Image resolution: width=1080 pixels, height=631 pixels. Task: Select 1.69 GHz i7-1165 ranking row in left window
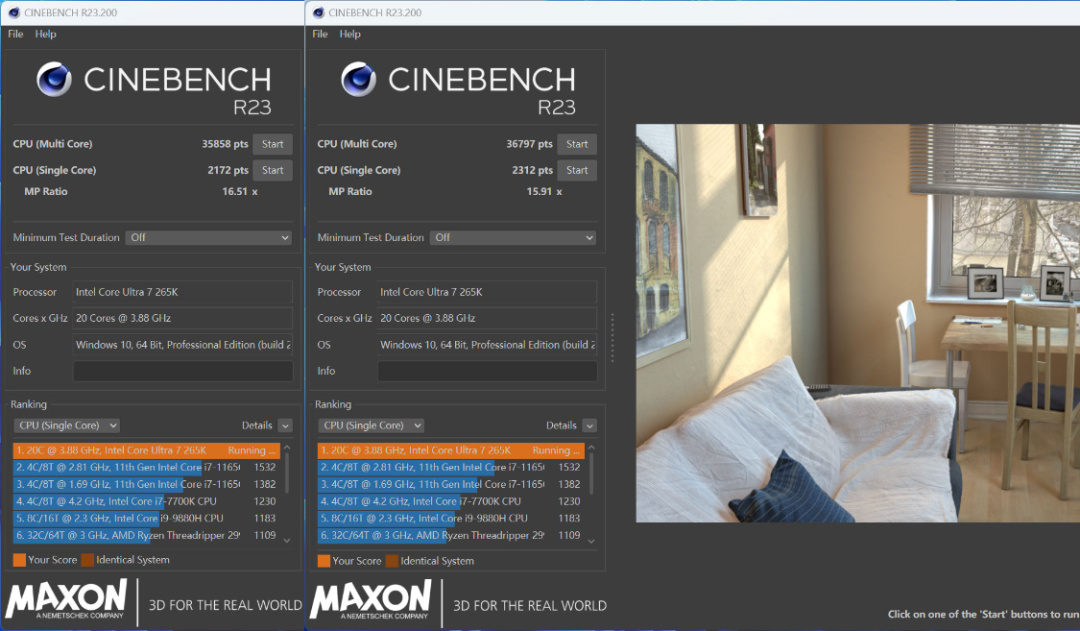[x=146, y=484]
